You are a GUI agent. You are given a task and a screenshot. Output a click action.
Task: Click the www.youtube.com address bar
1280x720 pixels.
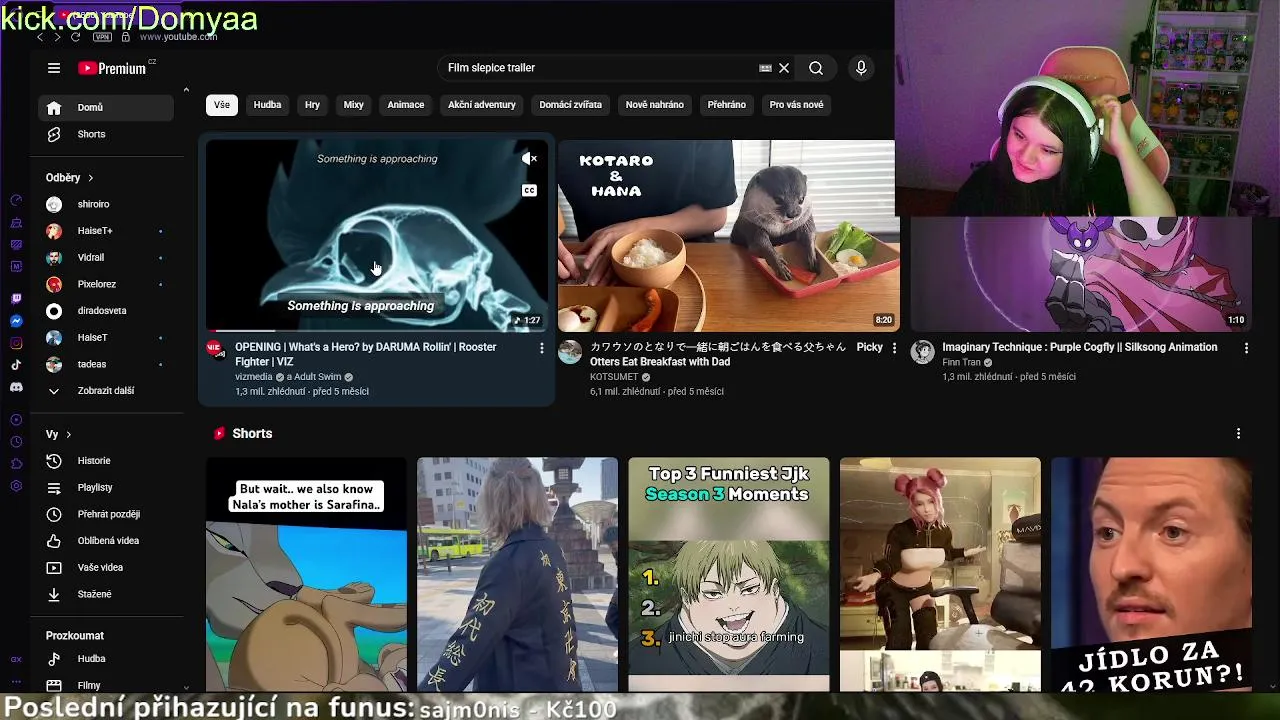[x=178, y=37]
